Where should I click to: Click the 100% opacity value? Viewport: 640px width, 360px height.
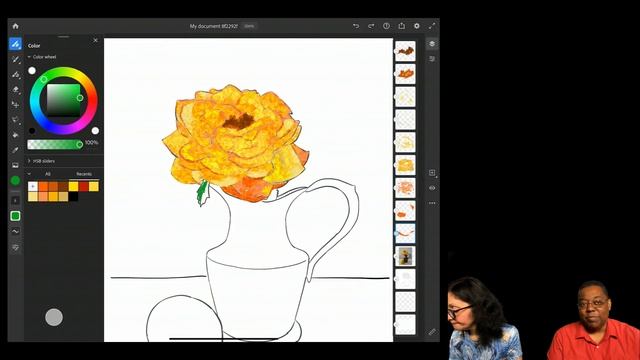[91, 142]
